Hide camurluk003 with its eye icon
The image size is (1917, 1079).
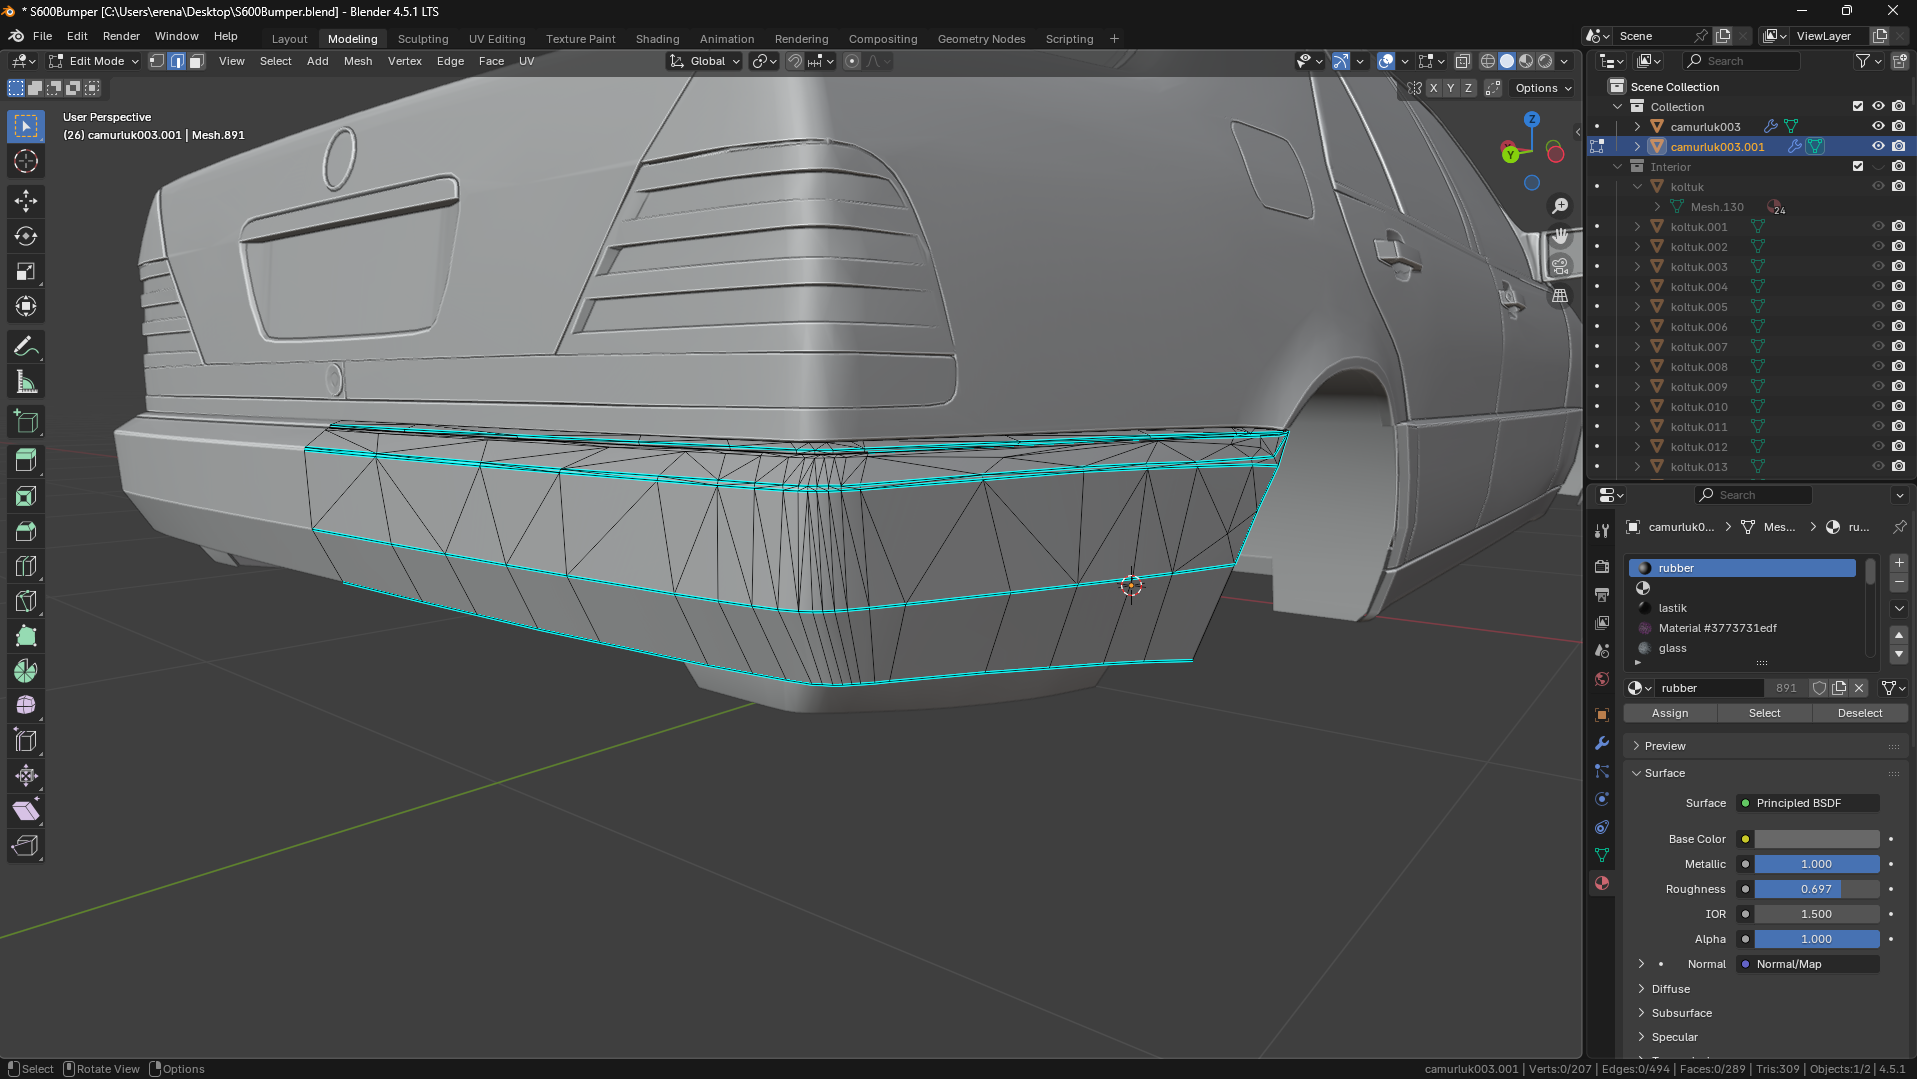[x=1878, y=126]
